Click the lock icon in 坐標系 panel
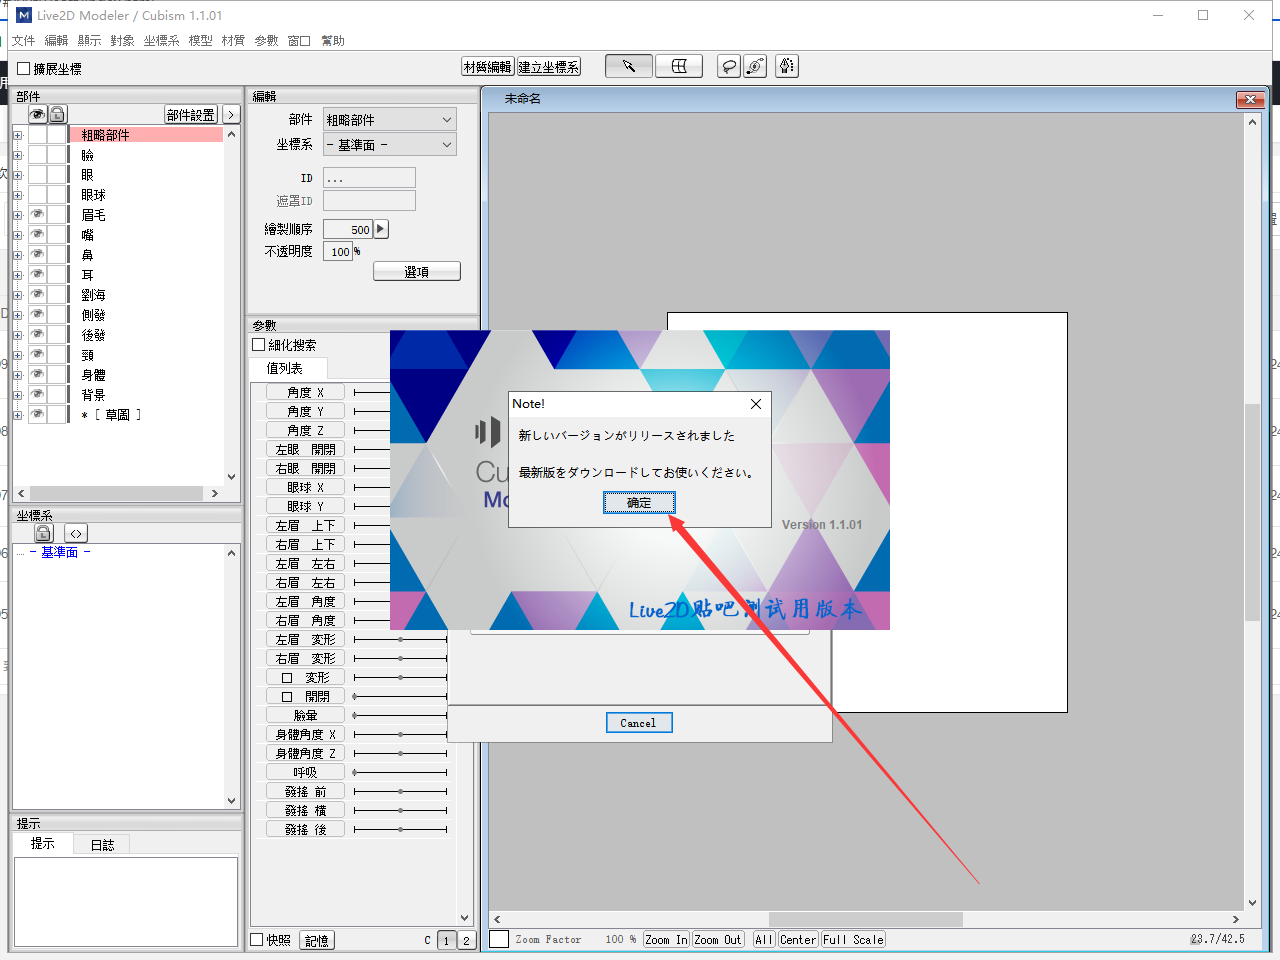The width and height of the screenshot is (1280, 960). [43, 533]
